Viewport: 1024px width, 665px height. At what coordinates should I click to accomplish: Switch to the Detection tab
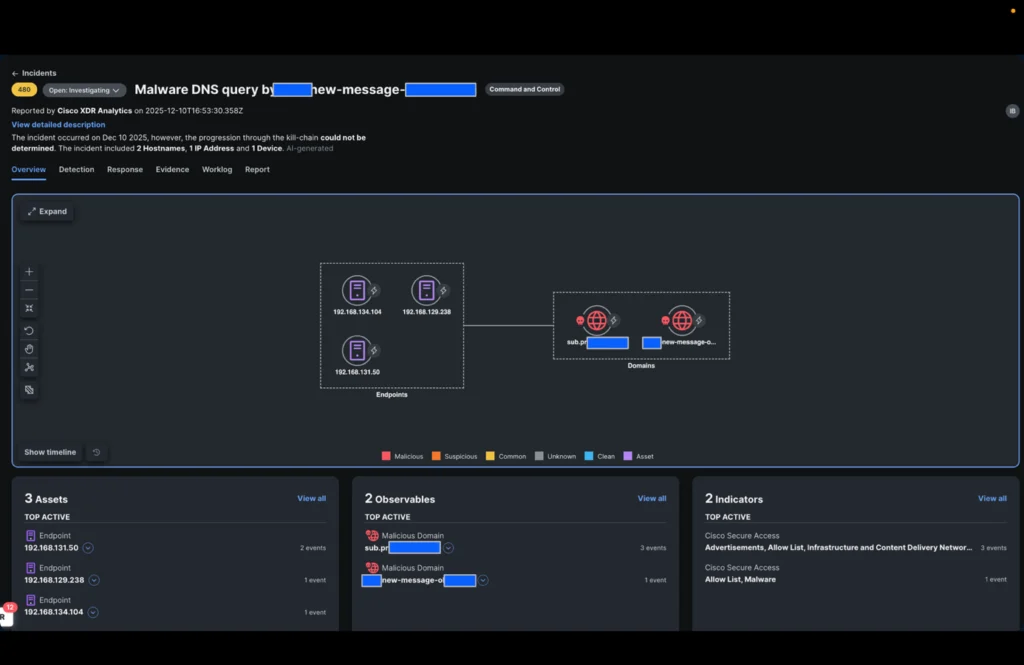(x=76, y=170)
